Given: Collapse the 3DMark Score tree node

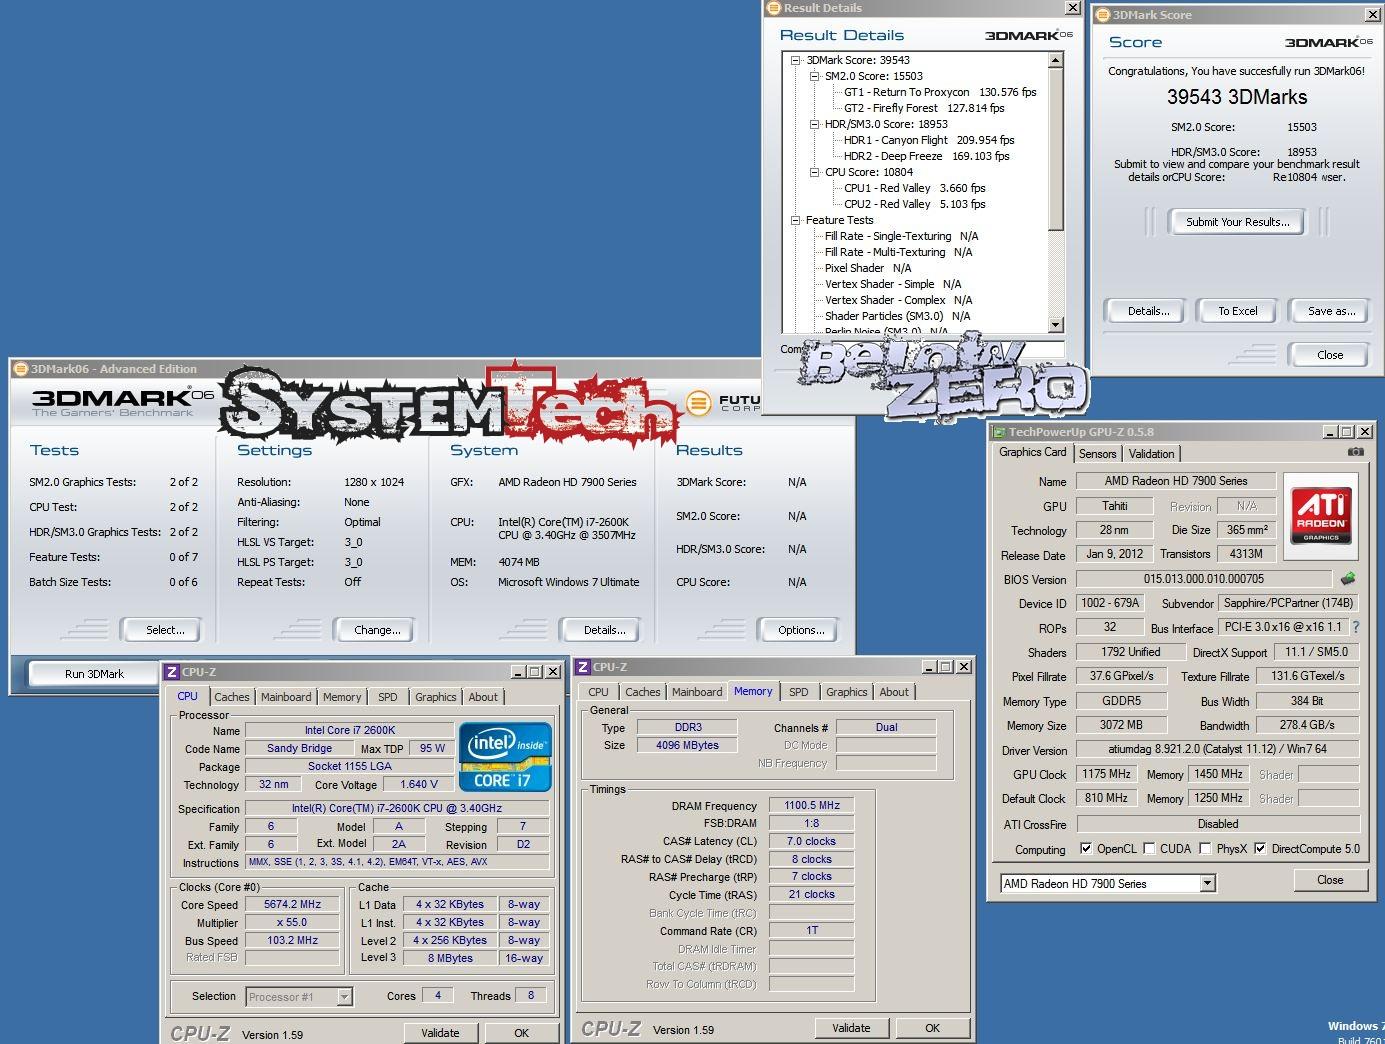Looking at the screenshot, I should (x=797, y=60).
